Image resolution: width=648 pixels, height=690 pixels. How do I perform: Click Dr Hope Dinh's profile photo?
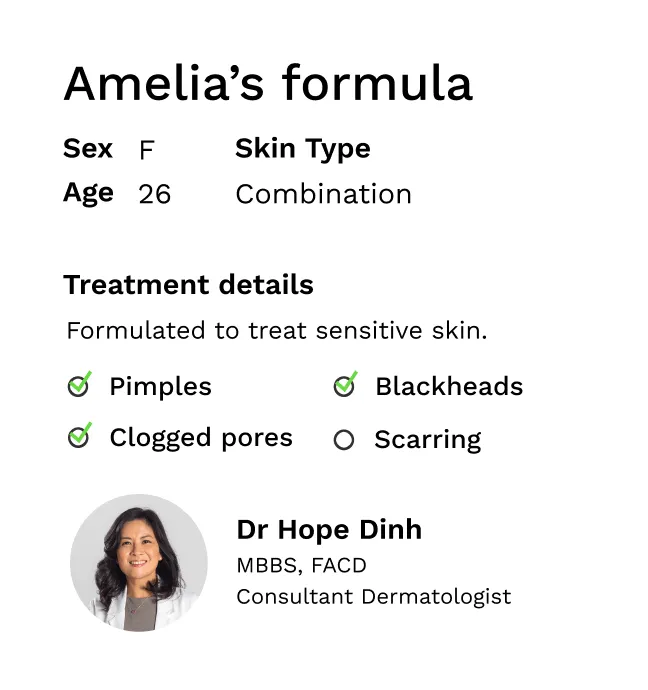pyautogui.click(x=139, y=562)
